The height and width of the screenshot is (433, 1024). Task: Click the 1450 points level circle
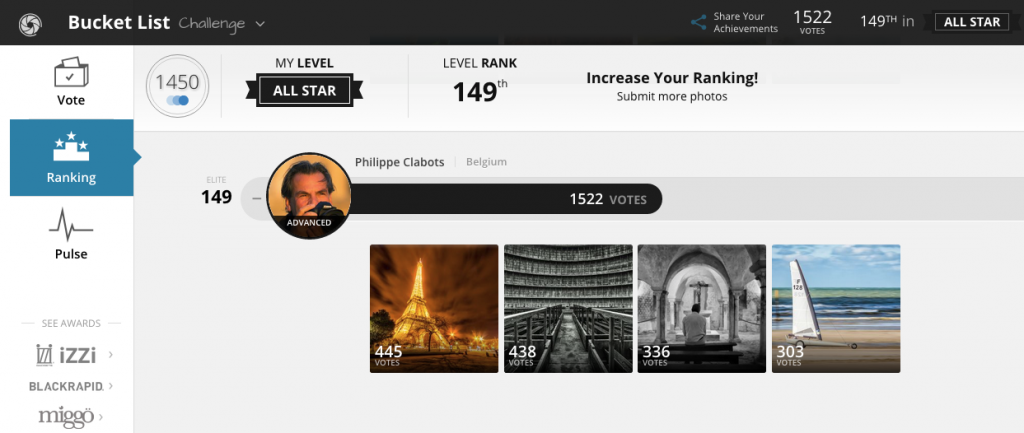click(x=177, y=86)
